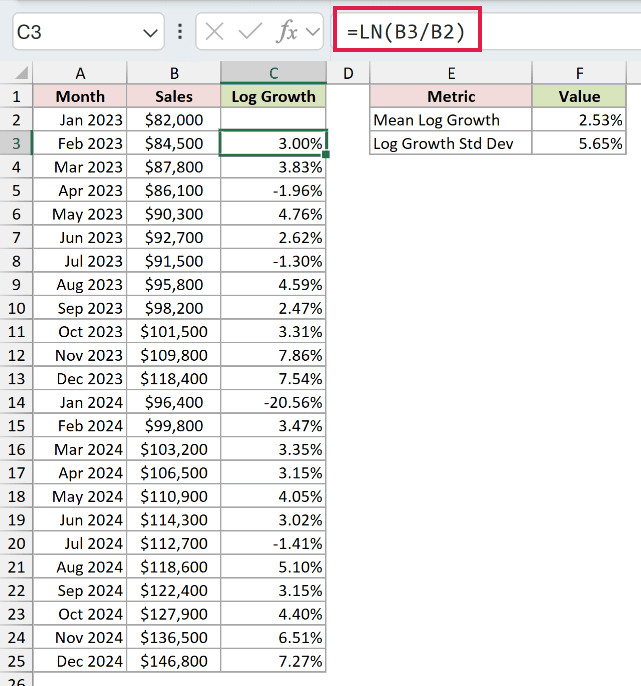Select the Log Growth Std Dev cell

pos(451,143)
